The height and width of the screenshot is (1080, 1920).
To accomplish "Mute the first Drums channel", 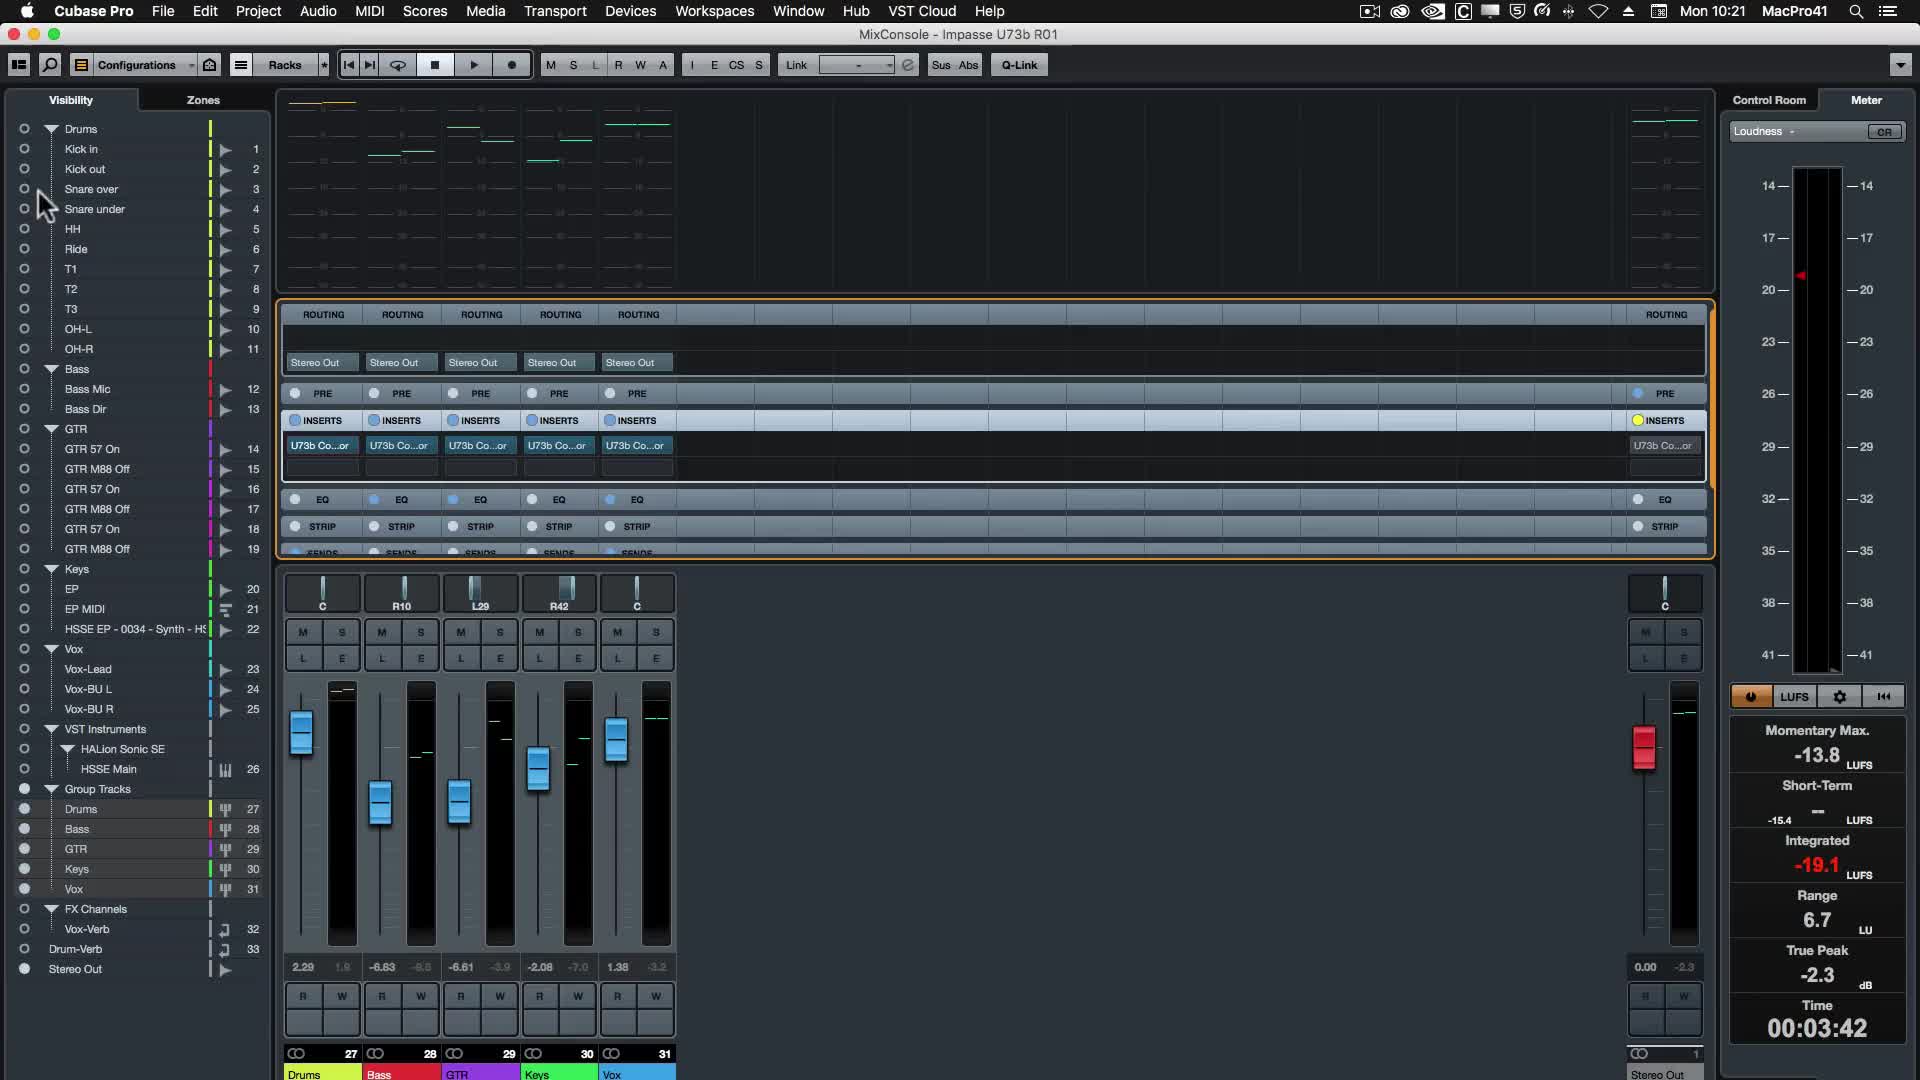I will [303, 632].
